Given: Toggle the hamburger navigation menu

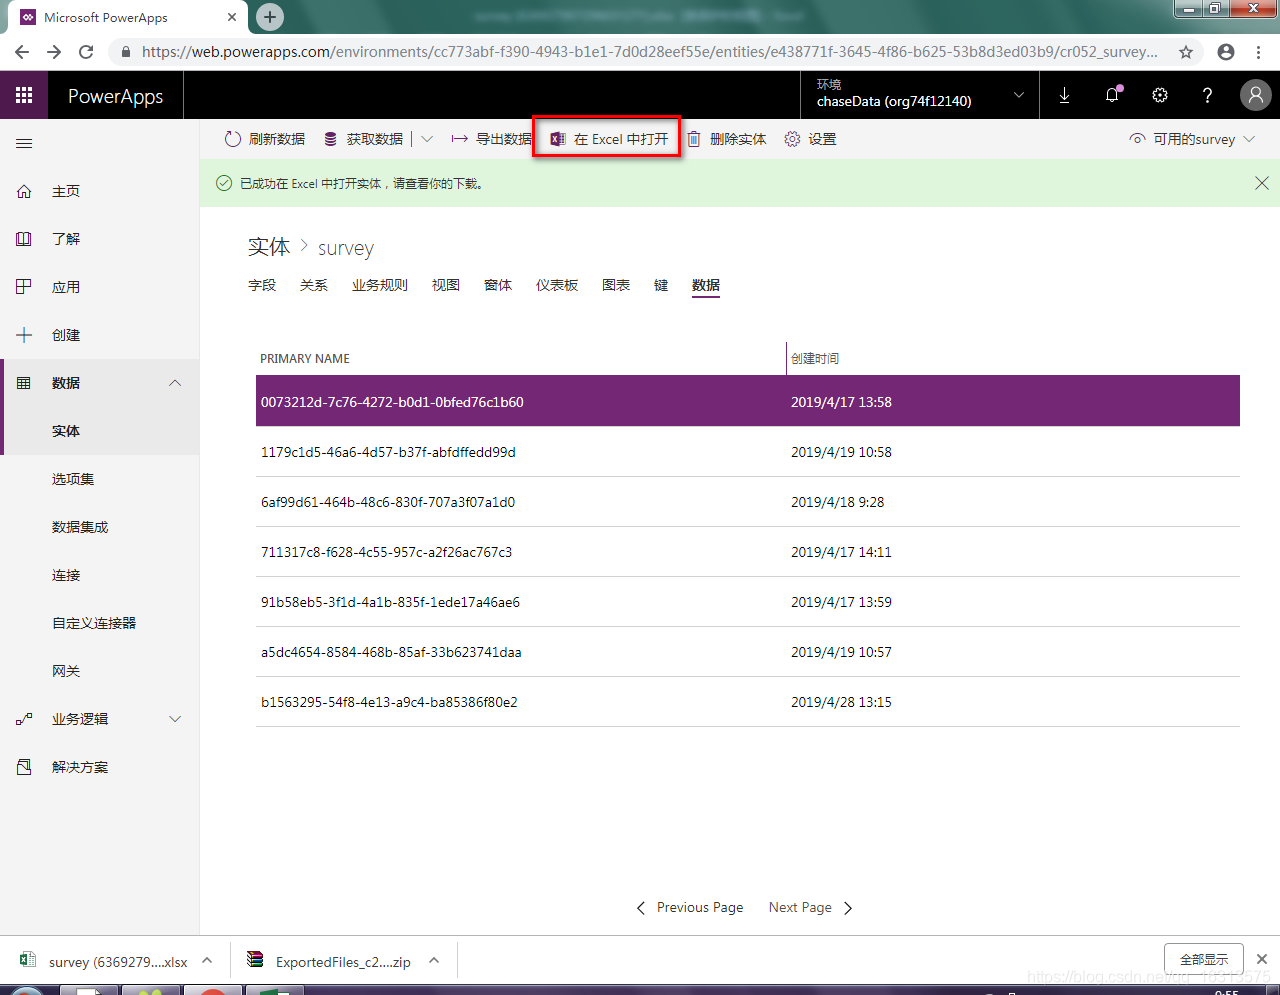Looking at the screenshot, I should (x=24, y=144).
